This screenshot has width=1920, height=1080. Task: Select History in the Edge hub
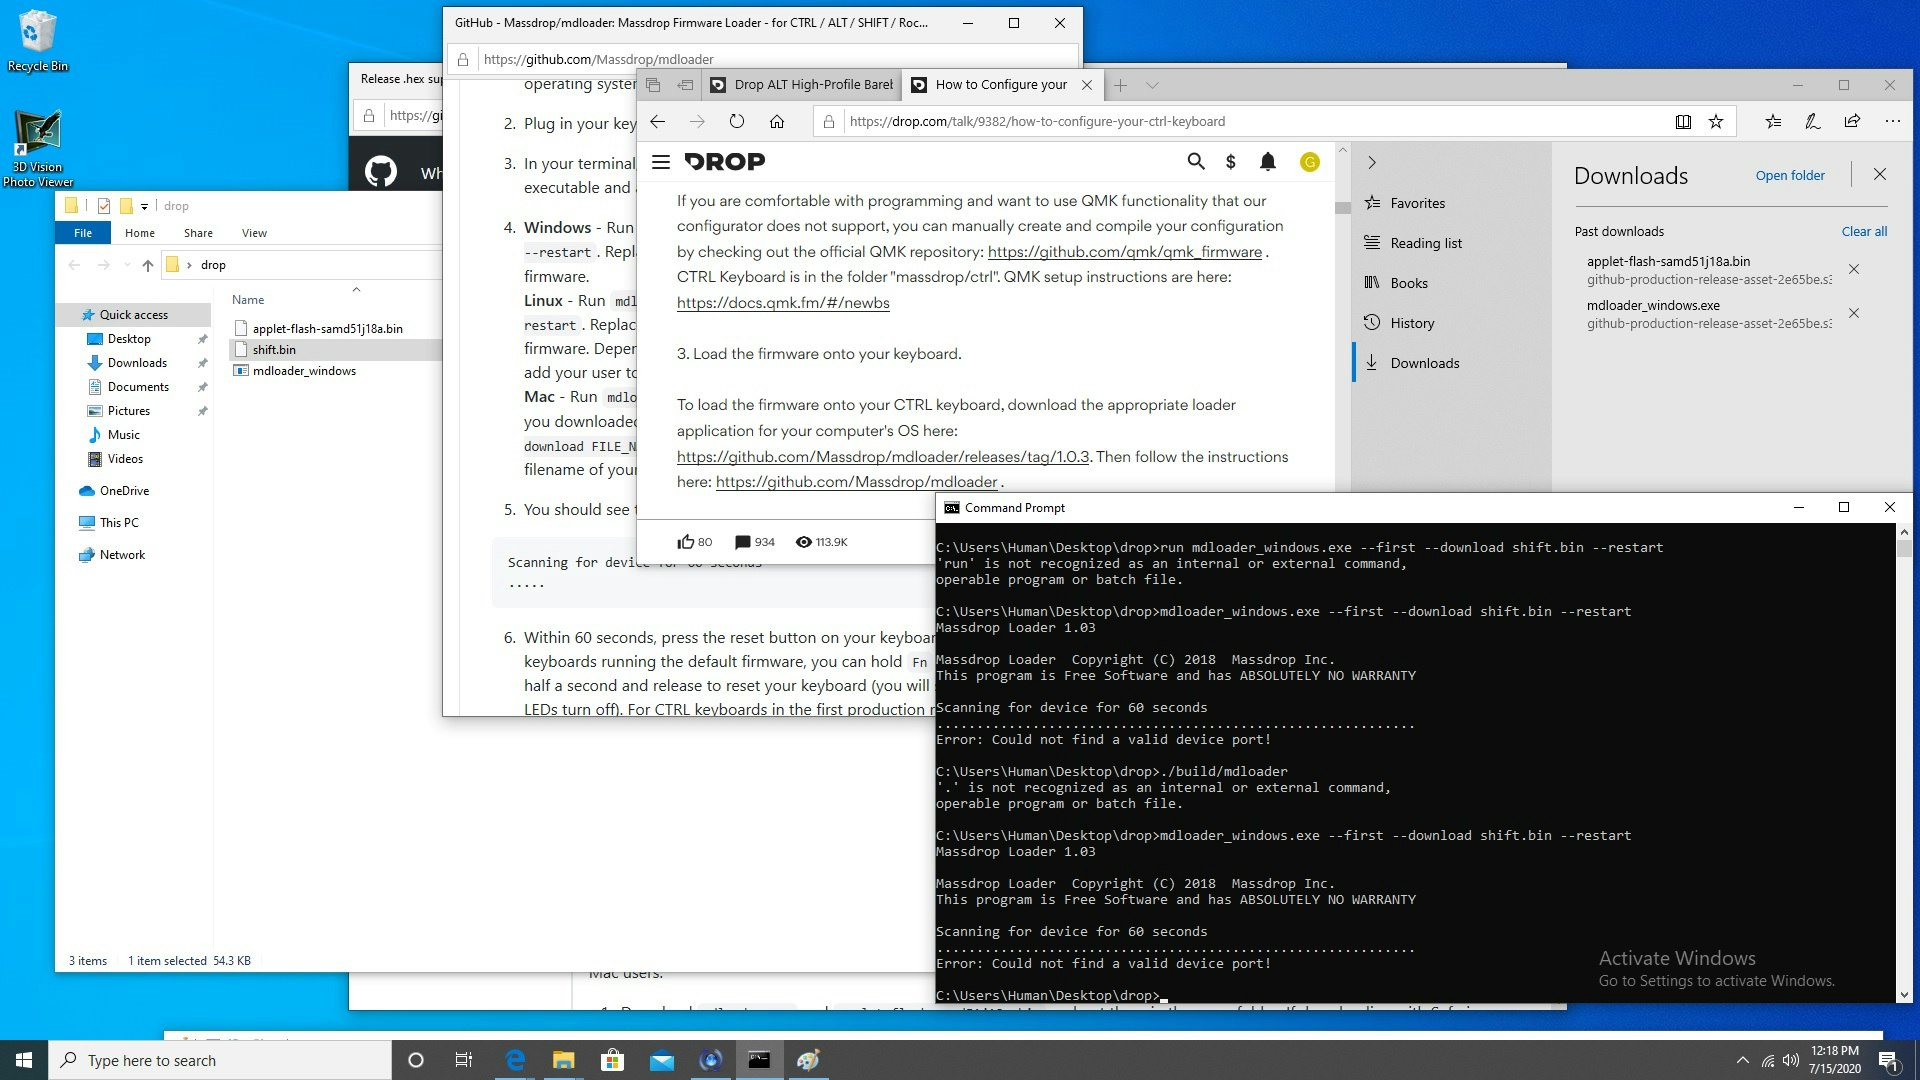pyautogui.click(x=1411, y=323)
